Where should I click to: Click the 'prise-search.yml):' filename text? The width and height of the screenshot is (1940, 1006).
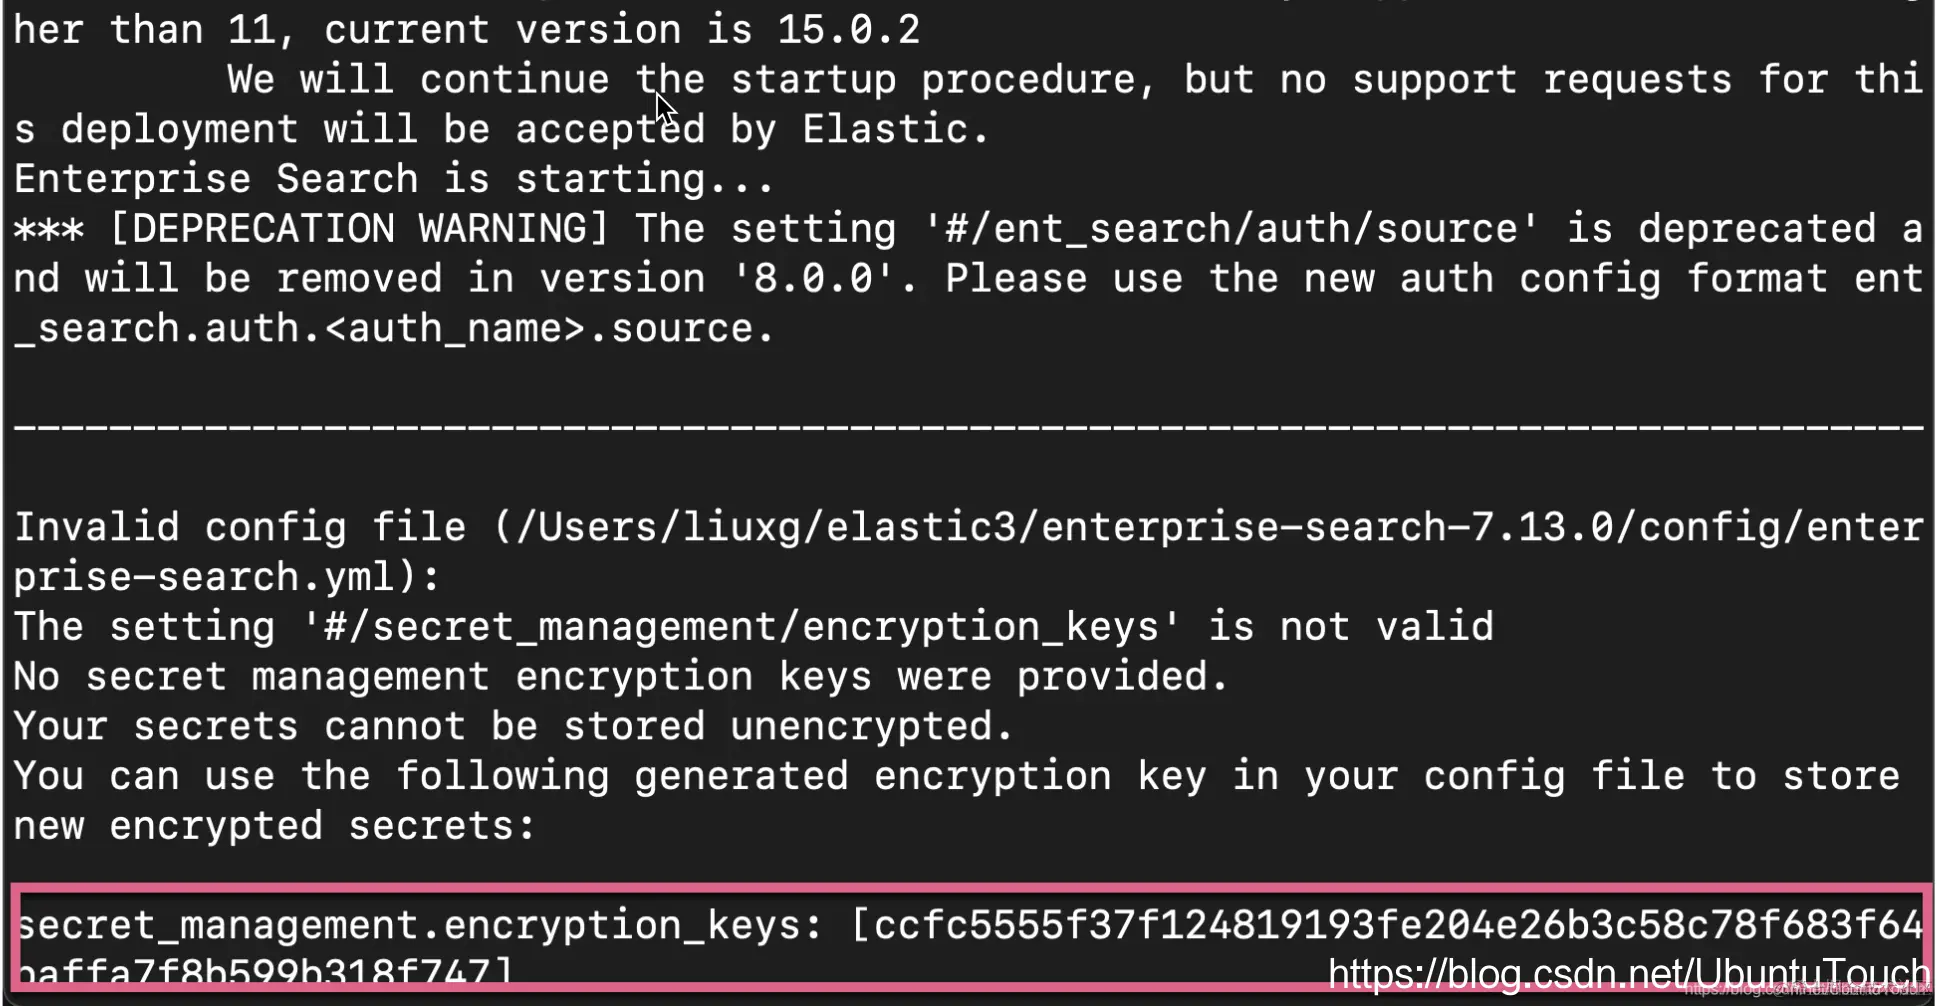(227, 577)
